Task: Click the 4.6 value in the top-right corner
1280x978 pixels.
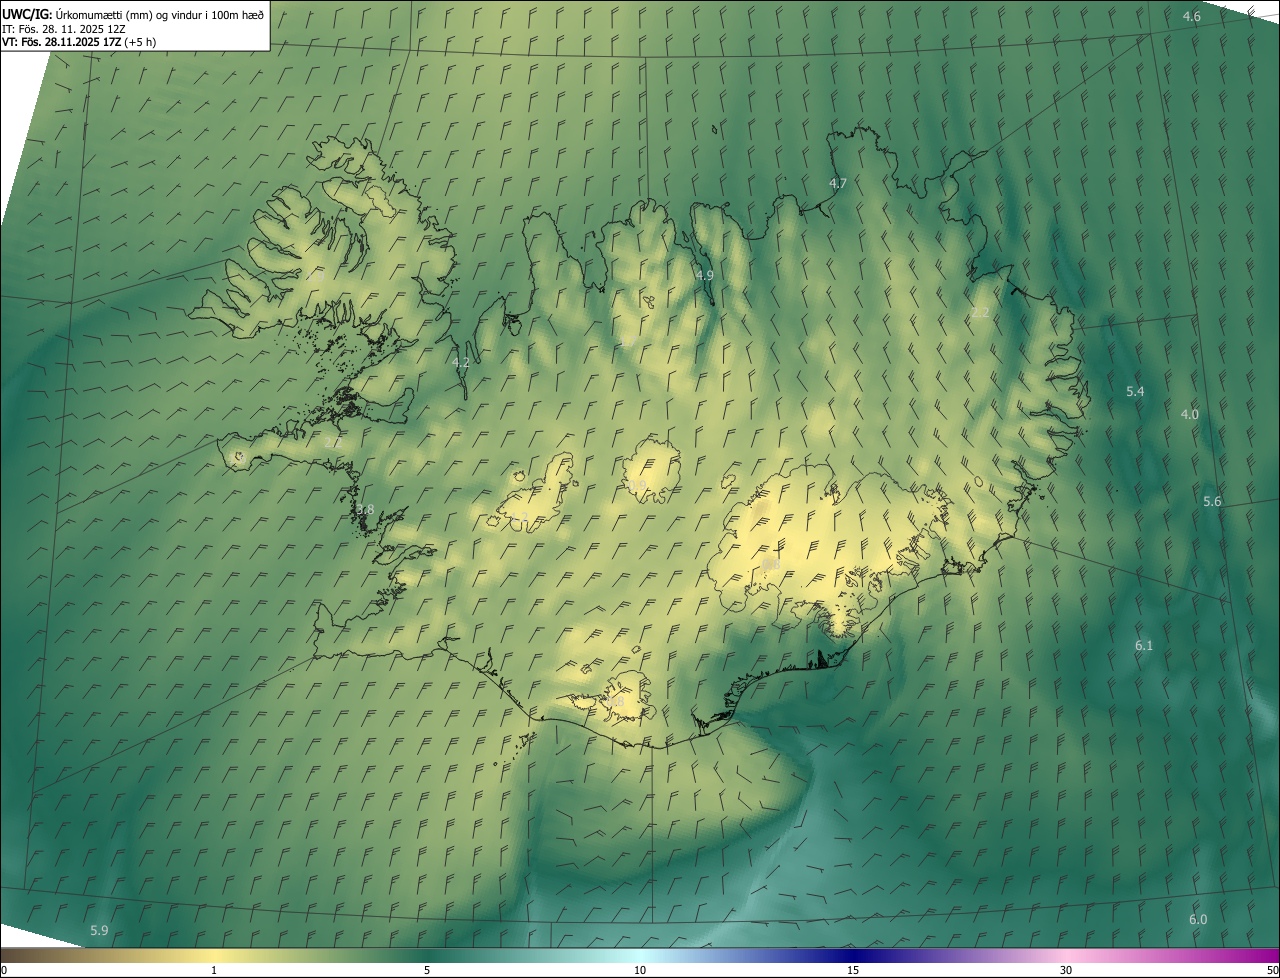Action: pyautogui.click(x=1192, y=17)
